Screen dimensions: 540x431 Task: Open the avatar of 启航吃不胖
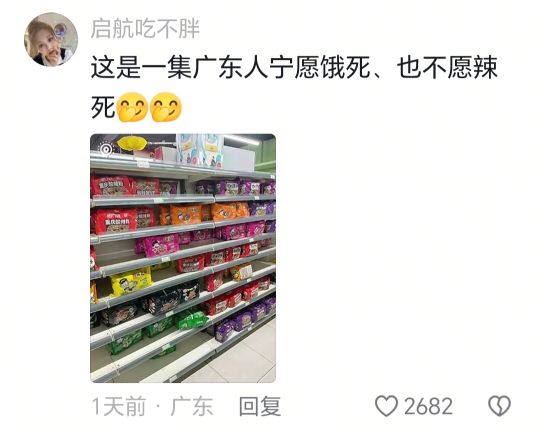coord(51,39)
